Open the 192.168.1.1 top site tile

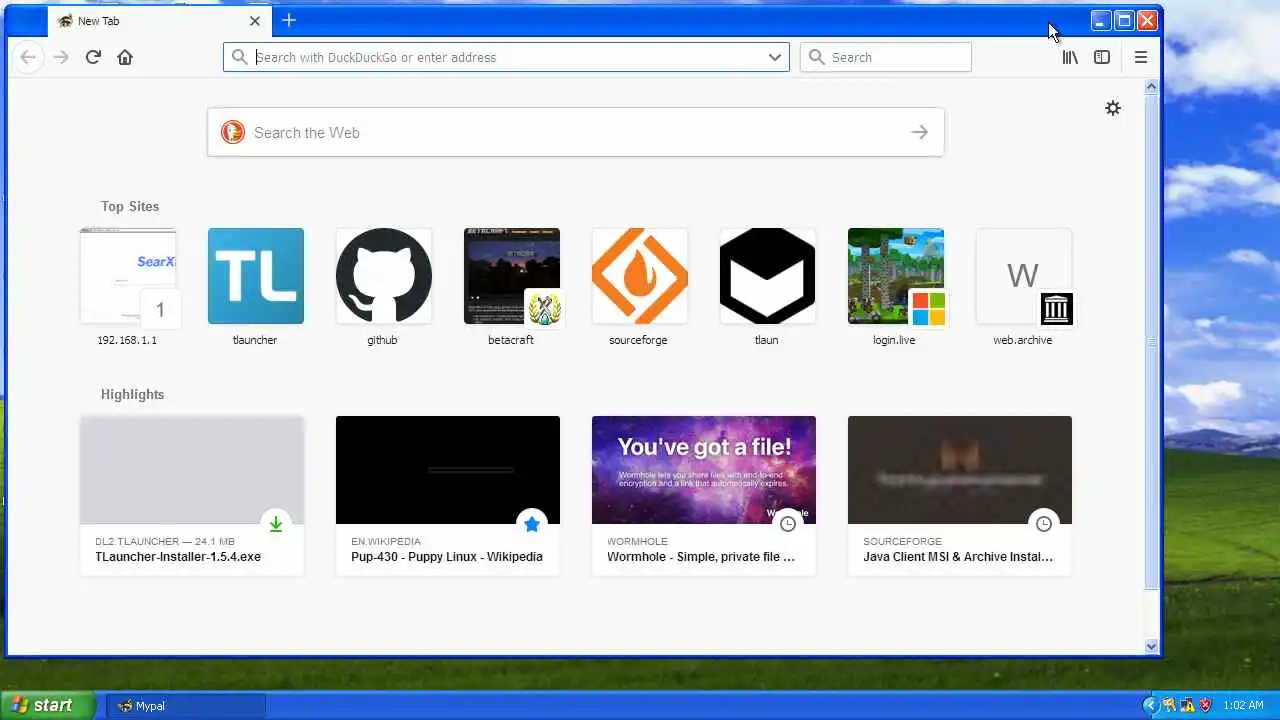point(128,287)
